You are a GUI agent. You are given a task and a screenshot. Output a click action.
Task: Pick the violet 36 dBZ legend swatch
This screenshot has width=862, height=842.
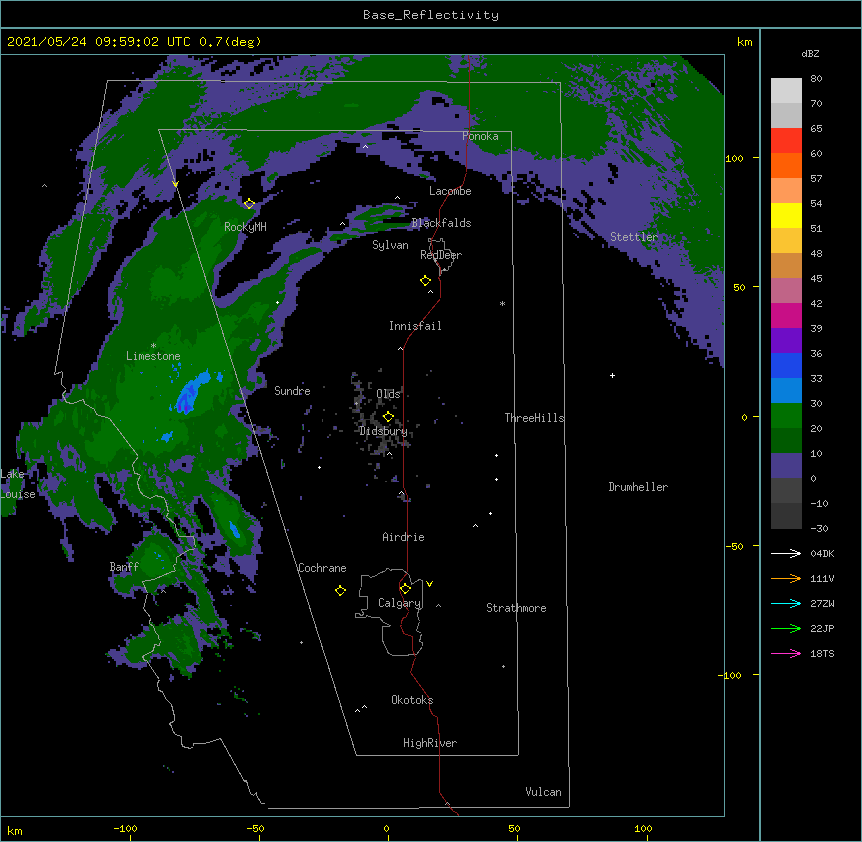[x=786, y=341]
